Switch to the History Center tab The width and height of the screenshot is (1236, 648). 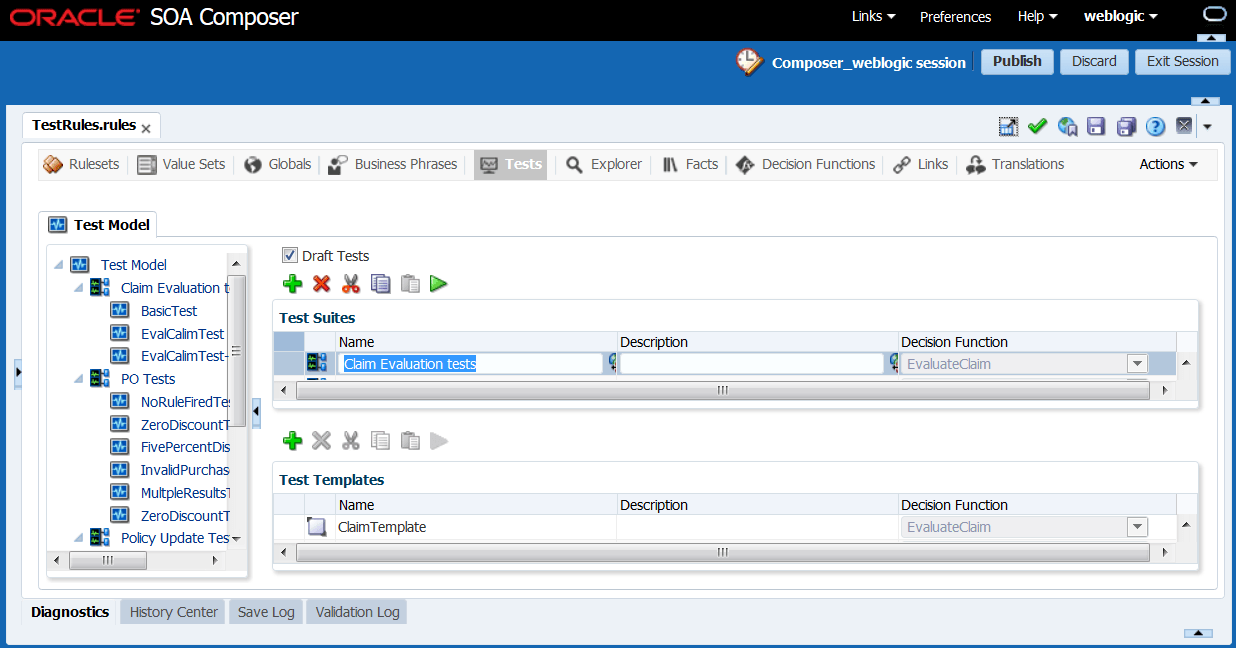coord(174,612)
